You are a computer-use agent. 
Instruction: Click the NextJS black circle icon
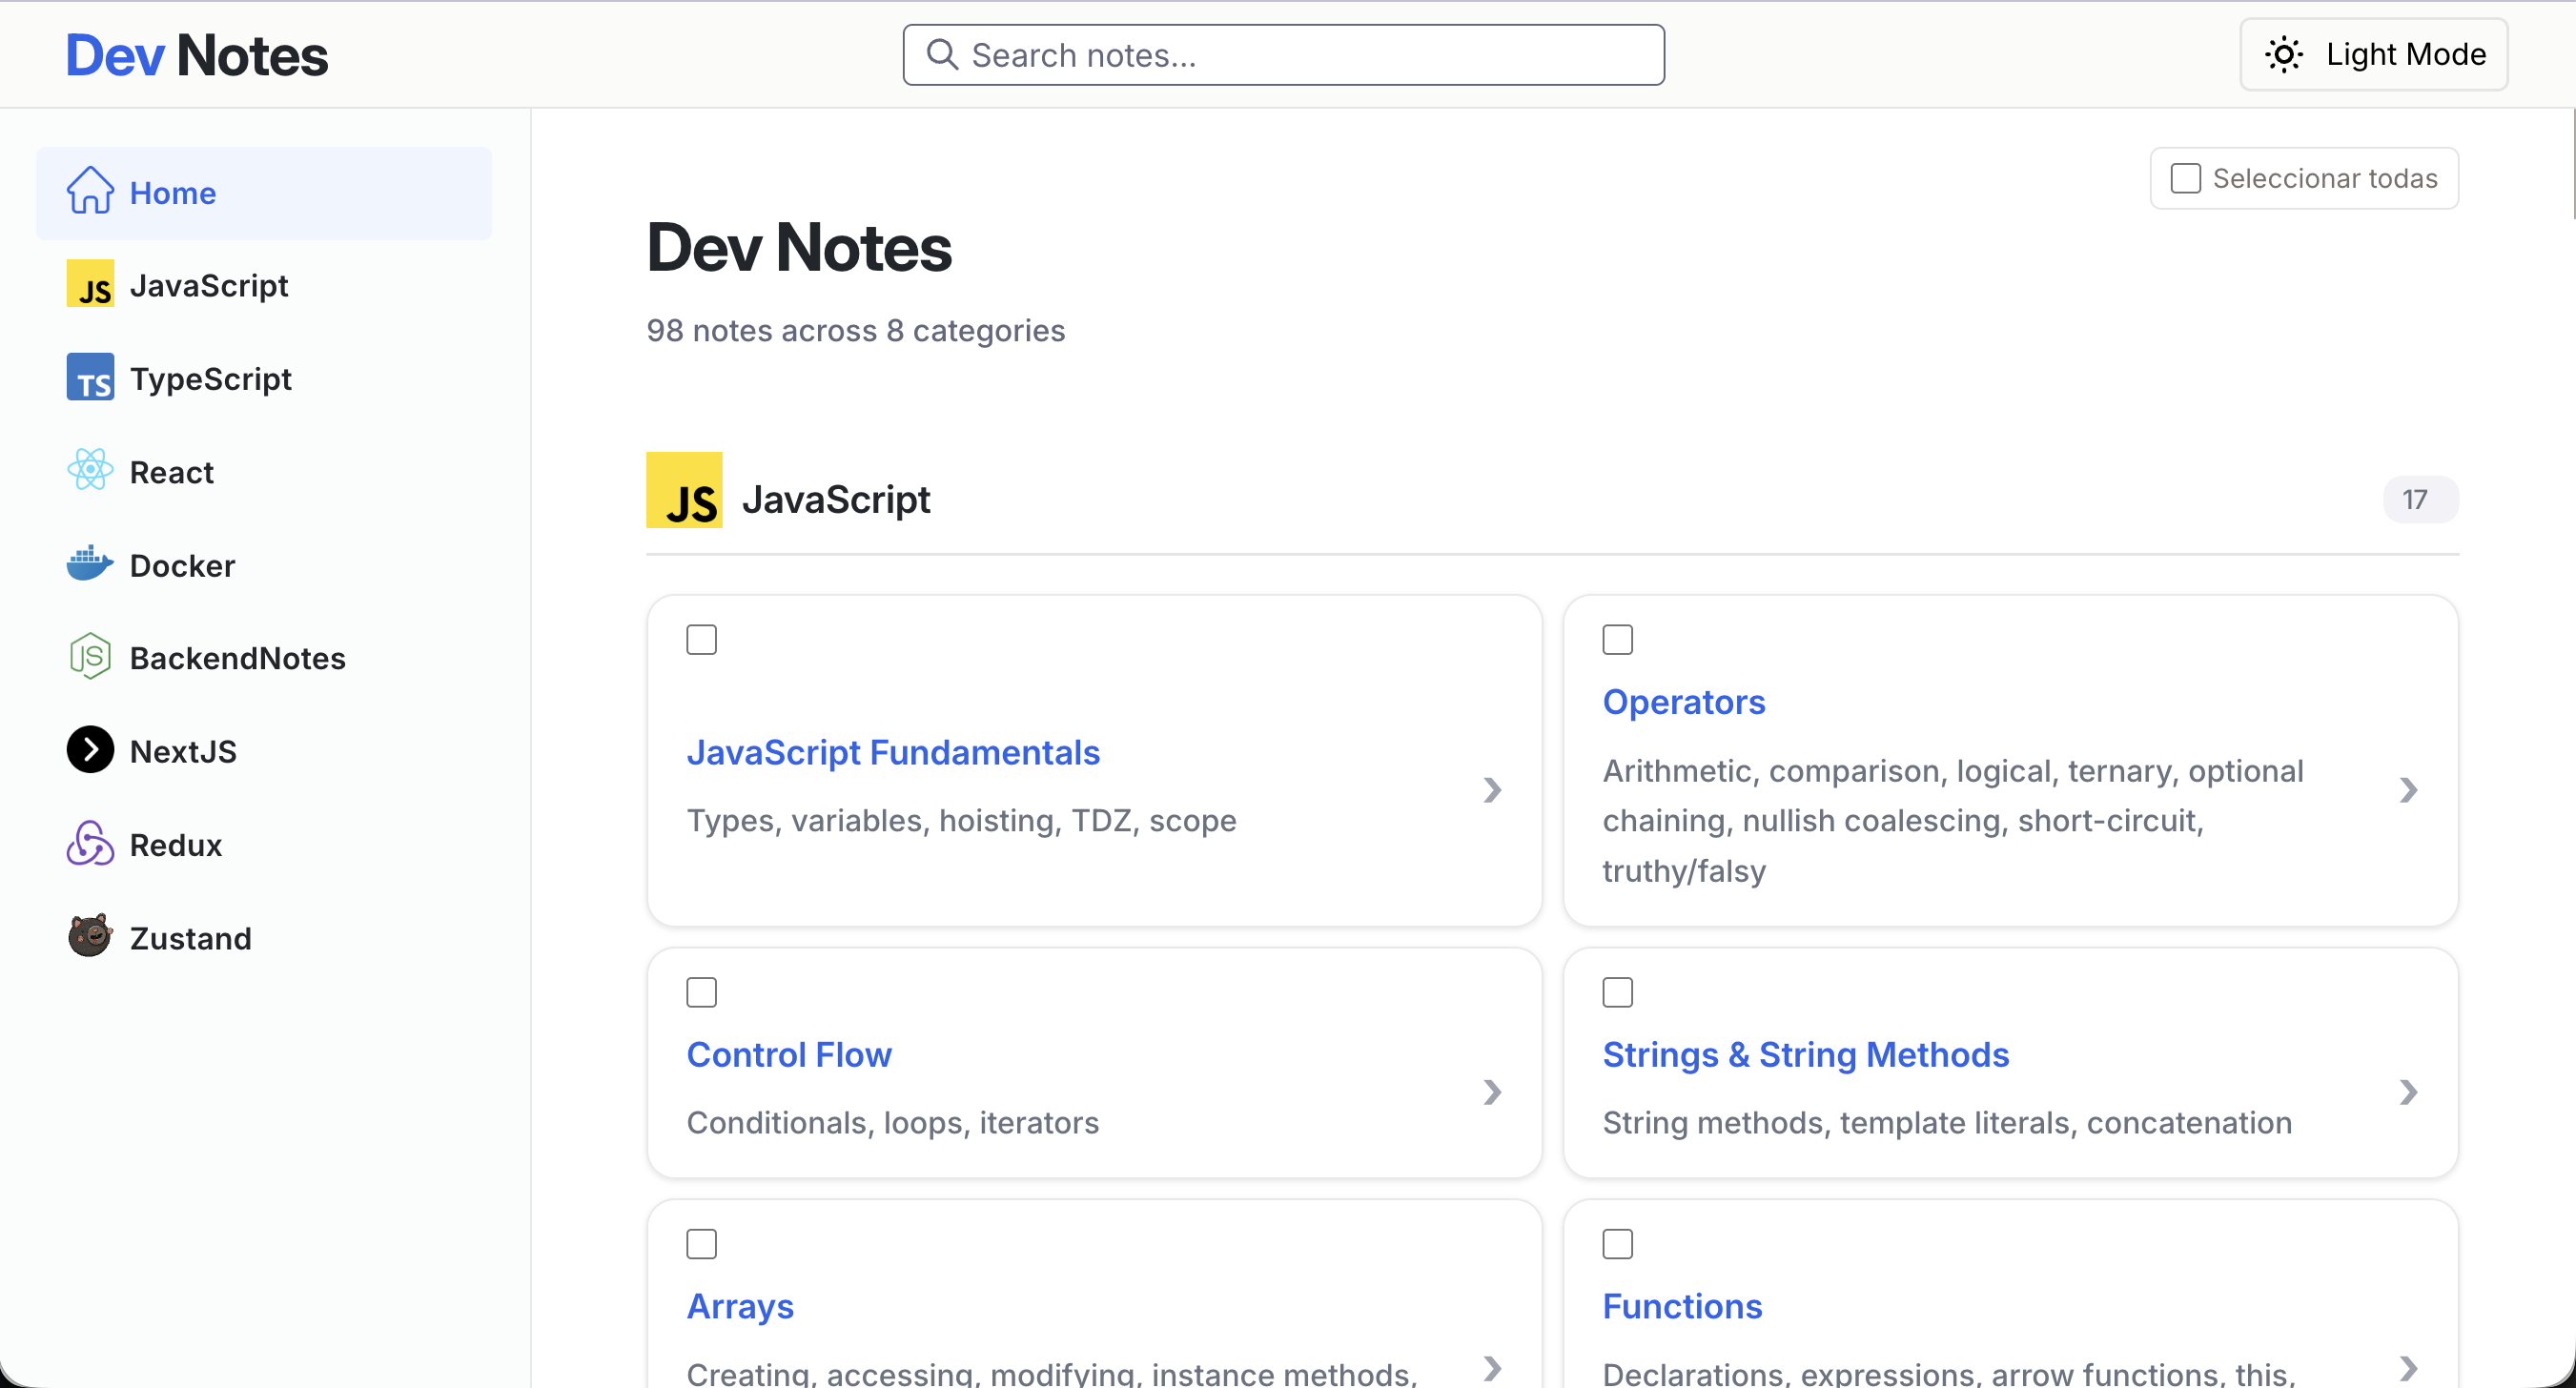(90, 750)
